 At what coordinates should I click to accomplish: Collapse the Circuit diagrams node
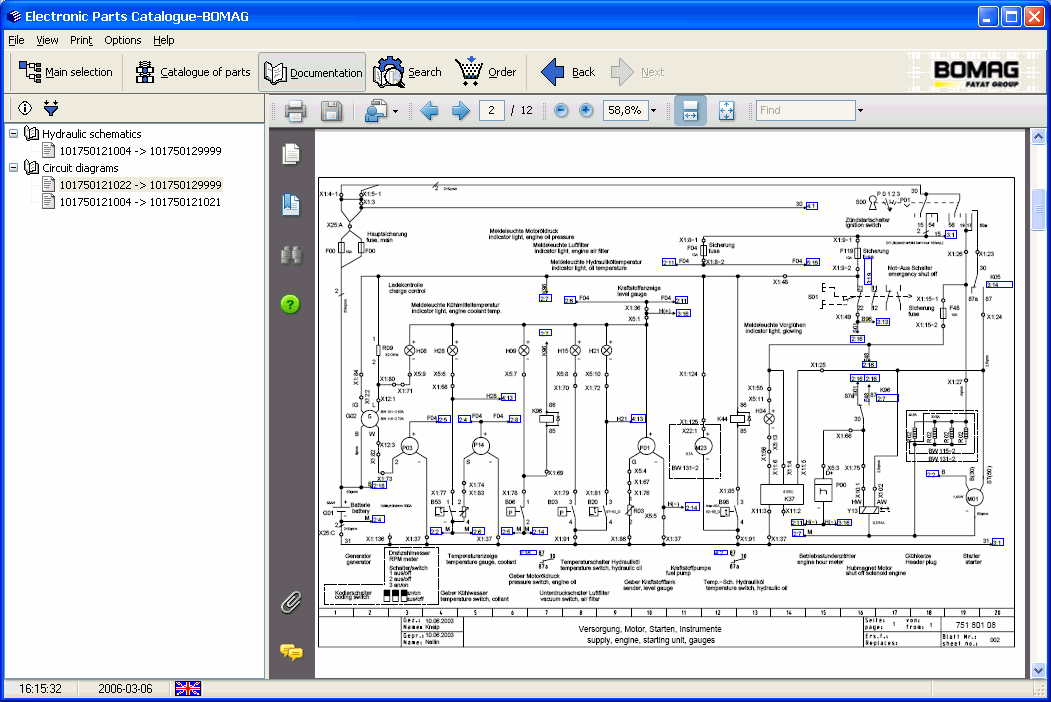[13, 168]
